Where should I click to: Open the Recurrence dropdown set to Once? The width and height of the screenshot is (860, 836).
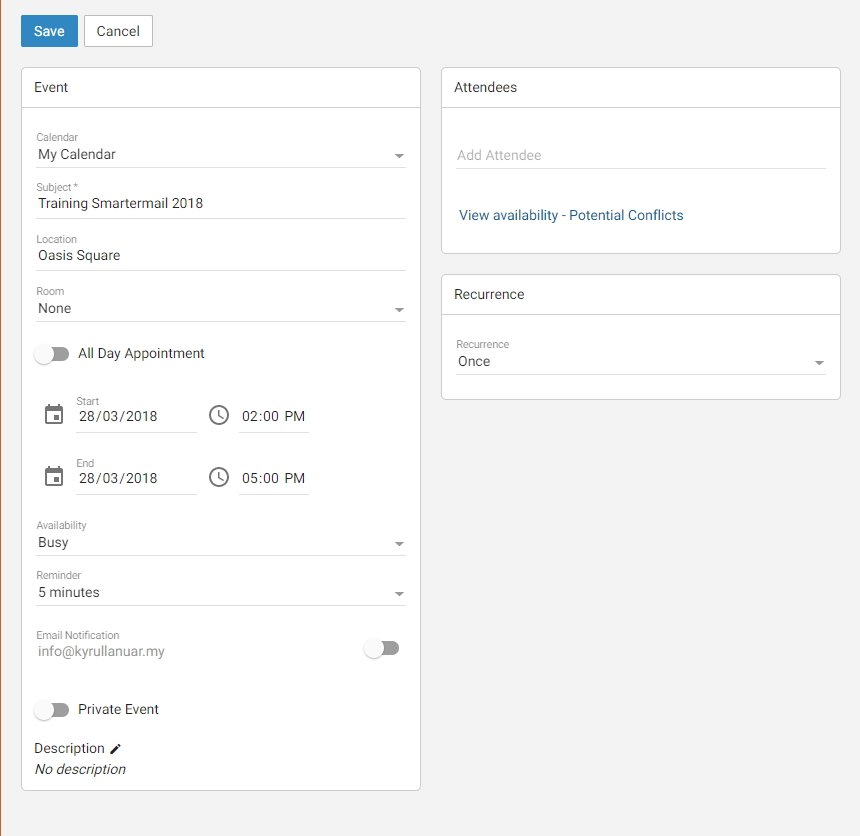pyautogui.click(x=641, y=361)
